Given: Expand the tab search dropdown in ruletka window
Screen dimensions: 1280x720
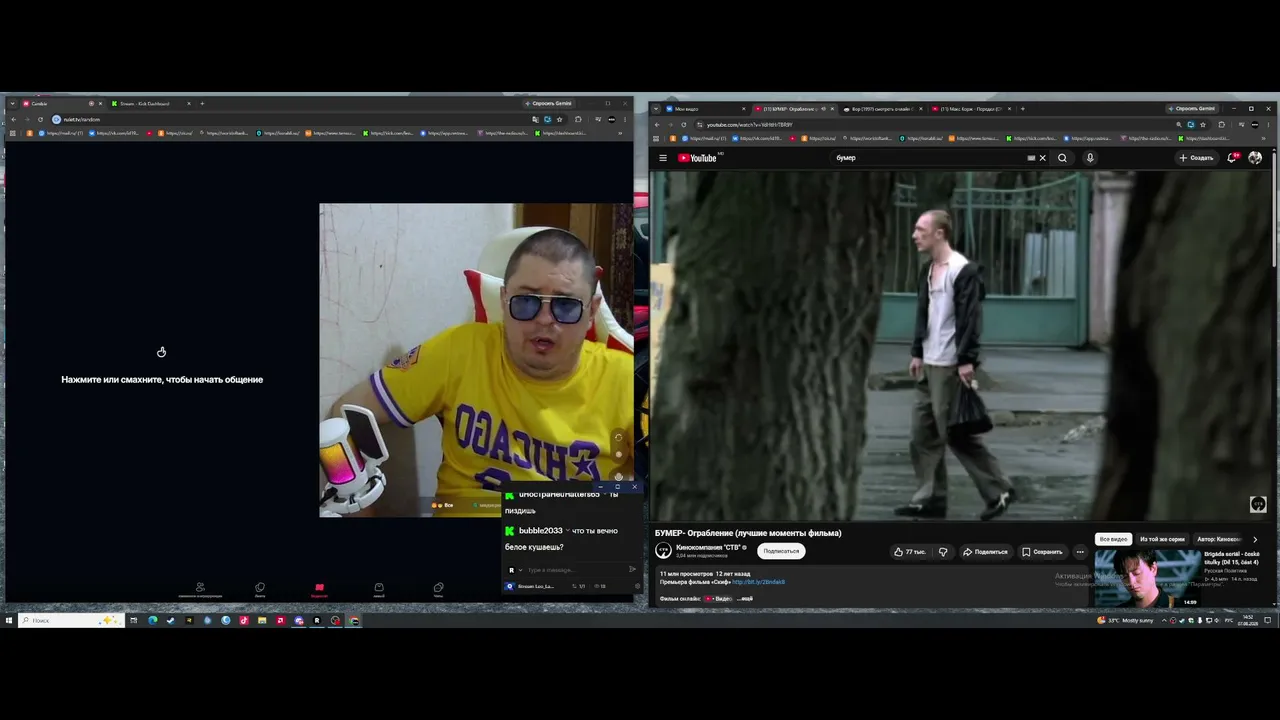Looking at the screenshot, I should tap(11, 103).
